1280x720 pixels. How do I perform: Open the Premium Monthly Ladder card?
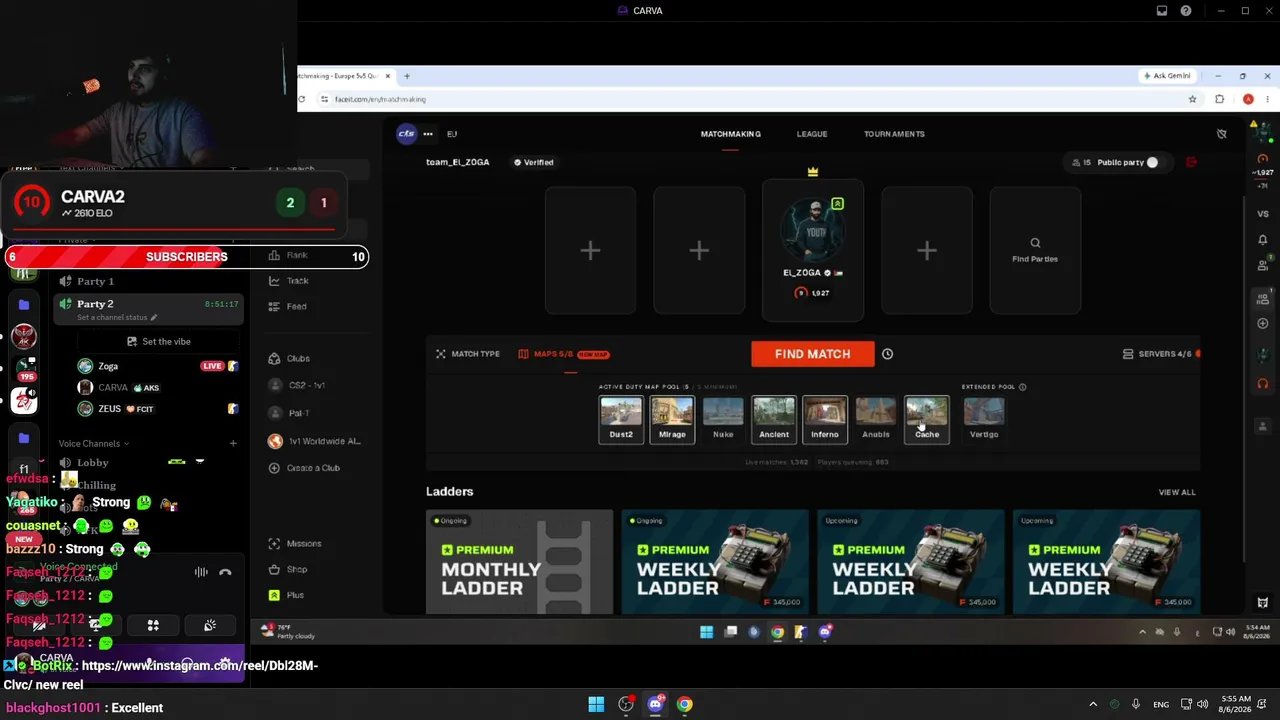pyautogui.click(x=519, y=562)
